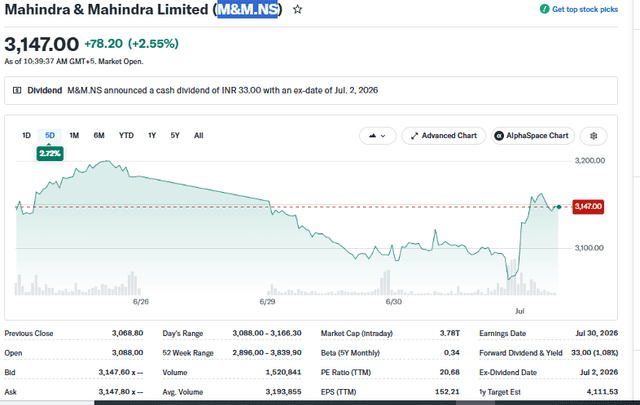
Task: Click the Avg. Volume value 3,193,855
Action: click(x=283, y=392)
